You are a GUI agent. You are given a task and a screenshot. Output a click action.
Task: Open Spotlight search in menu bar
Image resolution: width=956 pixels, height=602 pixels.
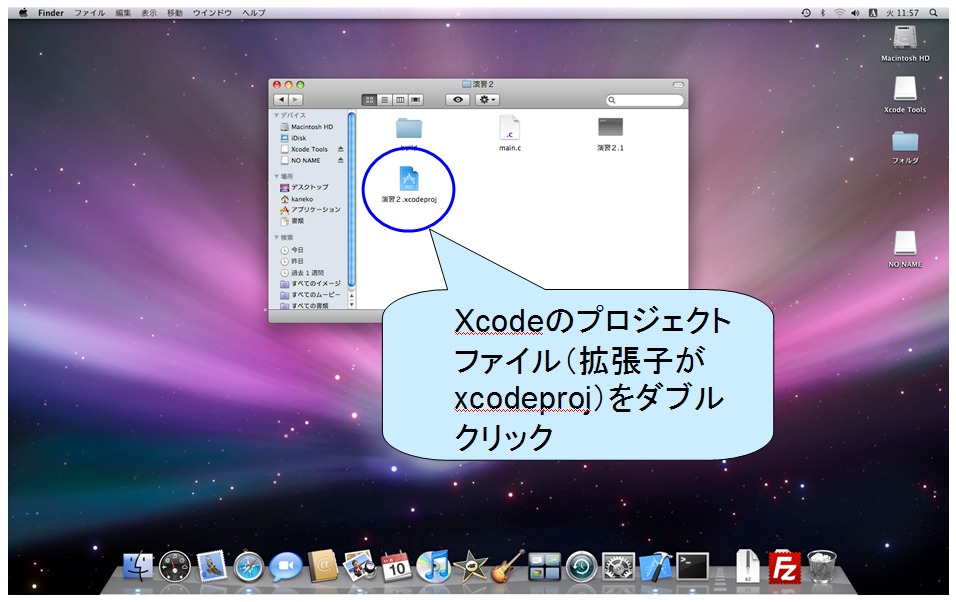pos(933,13)
